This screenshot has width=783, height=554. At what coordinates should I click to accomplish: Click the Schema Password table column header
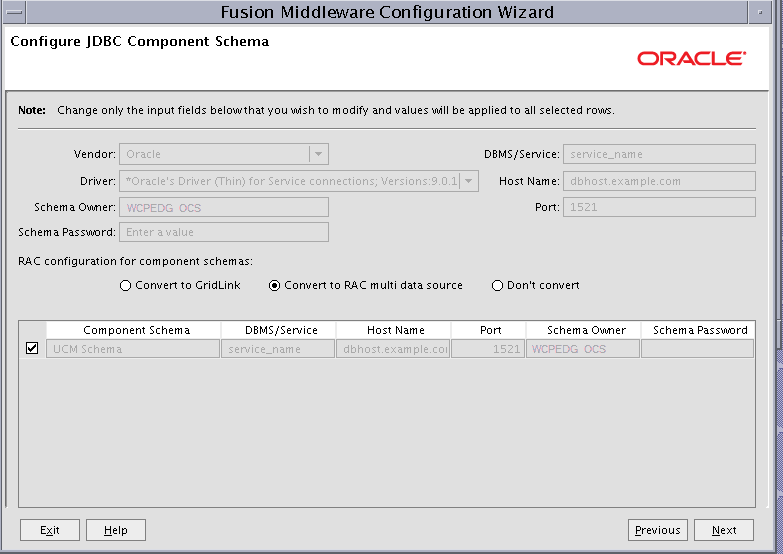pyautogui.click(x=698, y=330)
